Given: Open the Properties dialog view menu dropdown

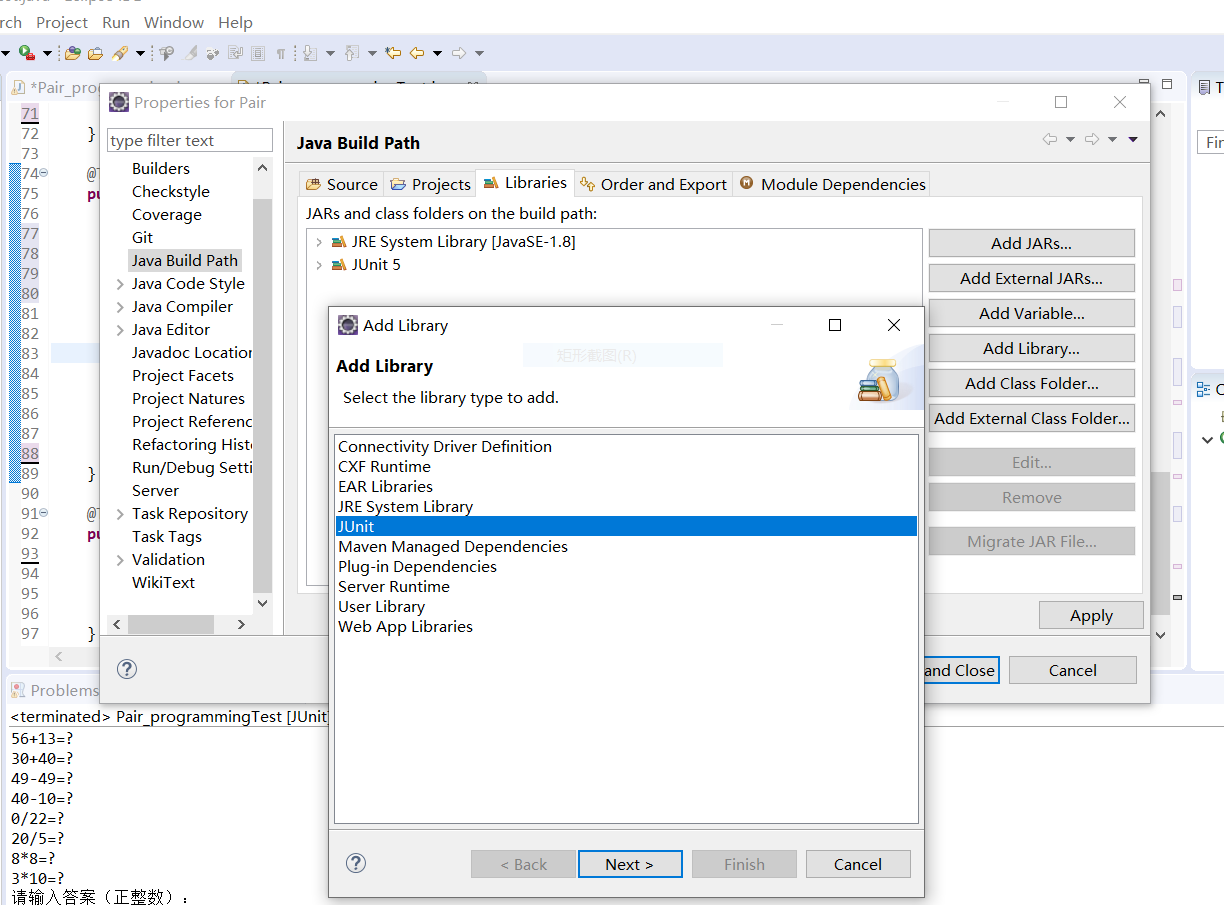Looking at the screenshot, I should tap(1133, 140).
